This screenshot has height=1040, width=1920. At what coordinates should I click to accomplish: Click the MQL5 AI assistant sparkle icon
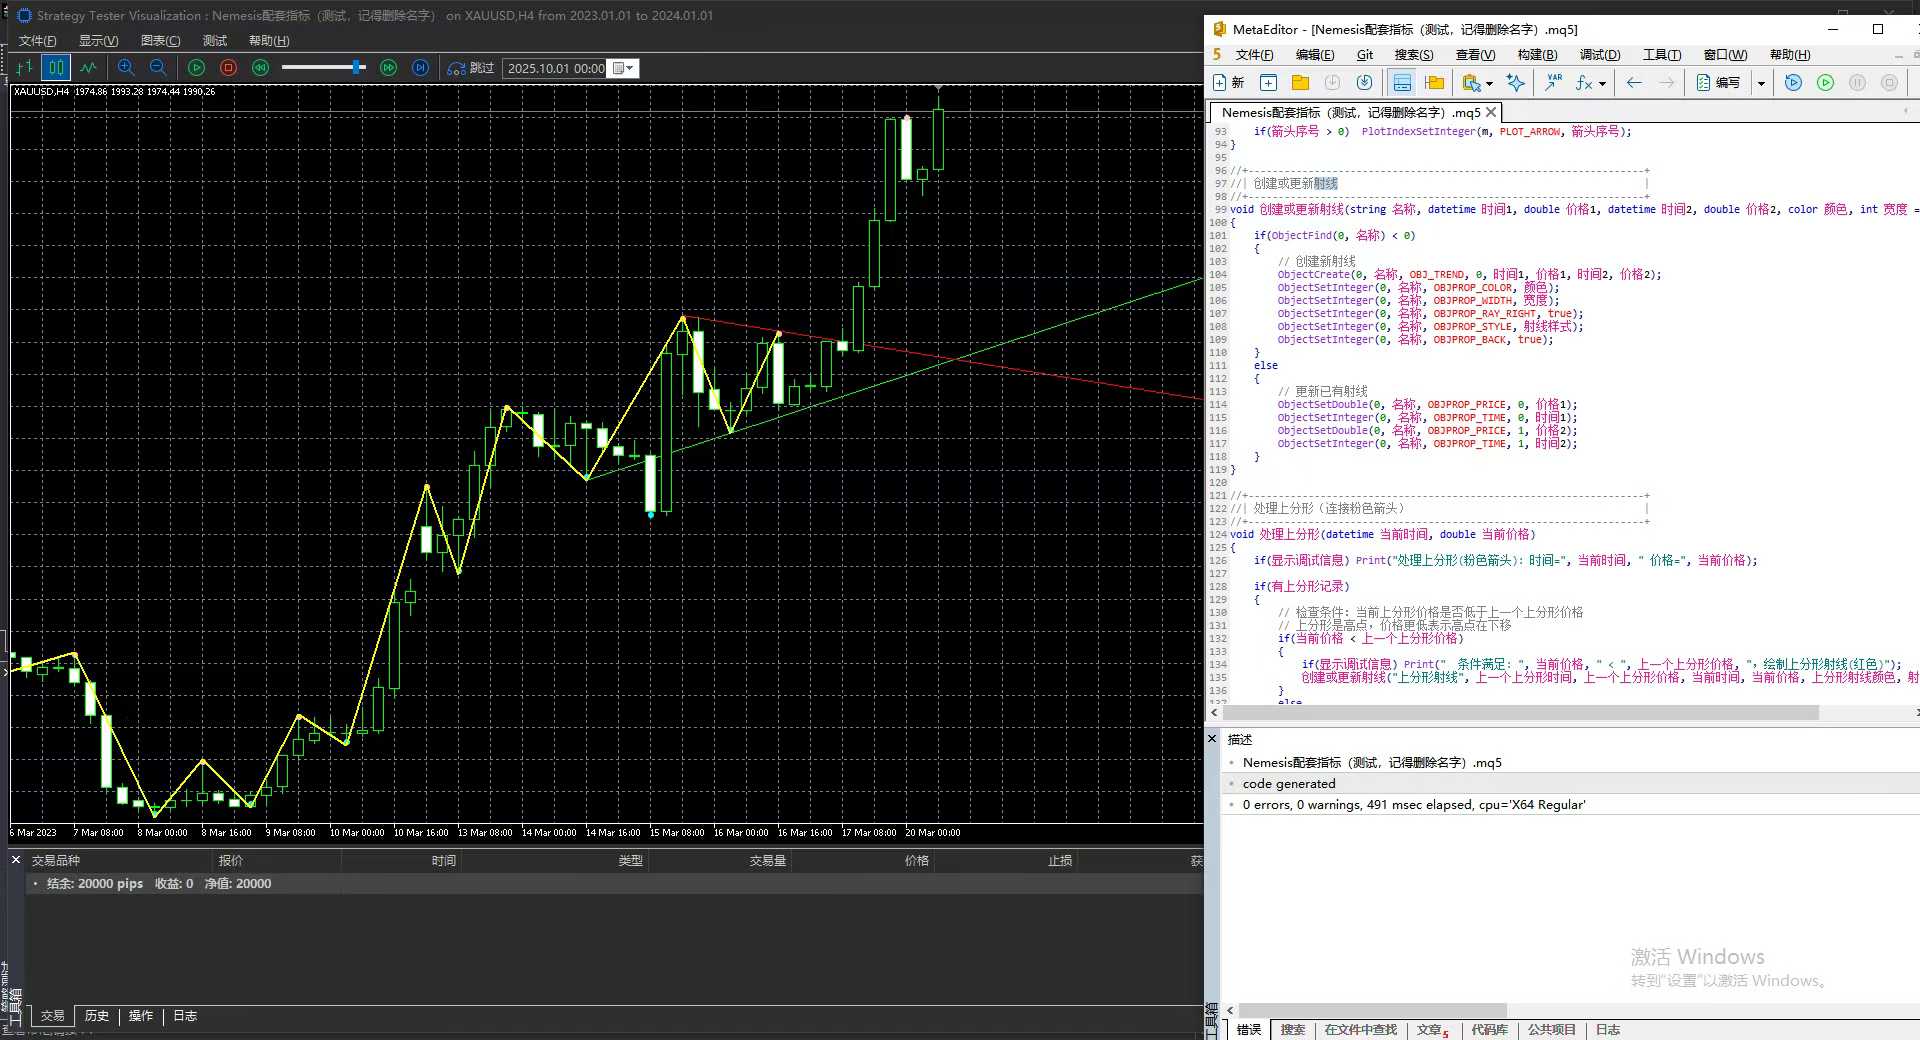click(1516, 83)
